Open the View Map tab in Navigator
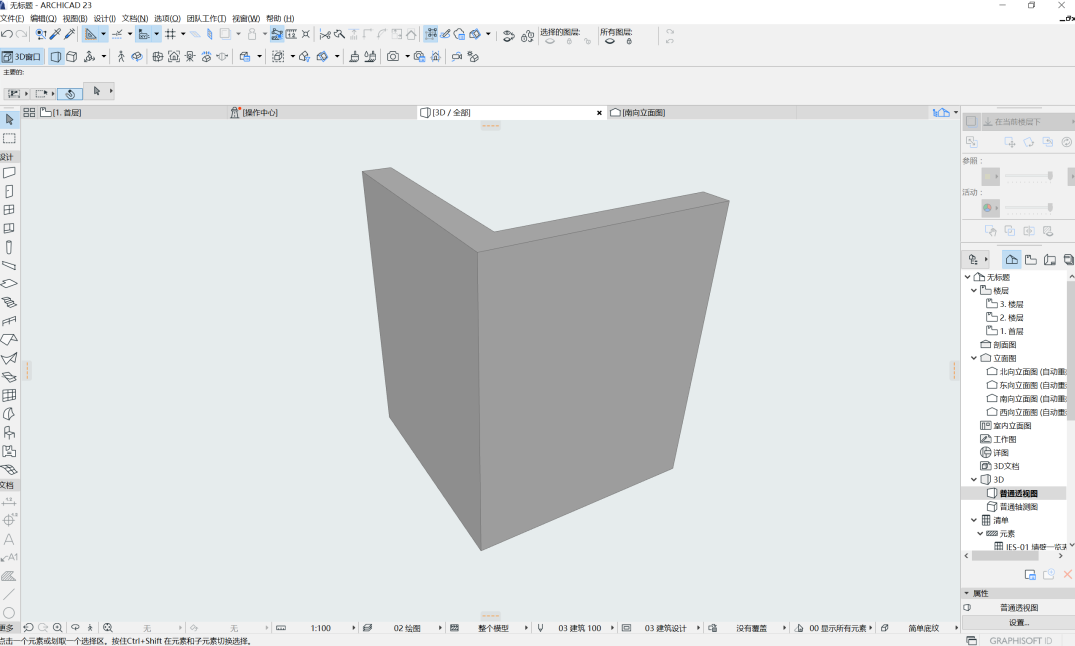The height and width of the screenshot is (646, 1075). pos(1030,259)
